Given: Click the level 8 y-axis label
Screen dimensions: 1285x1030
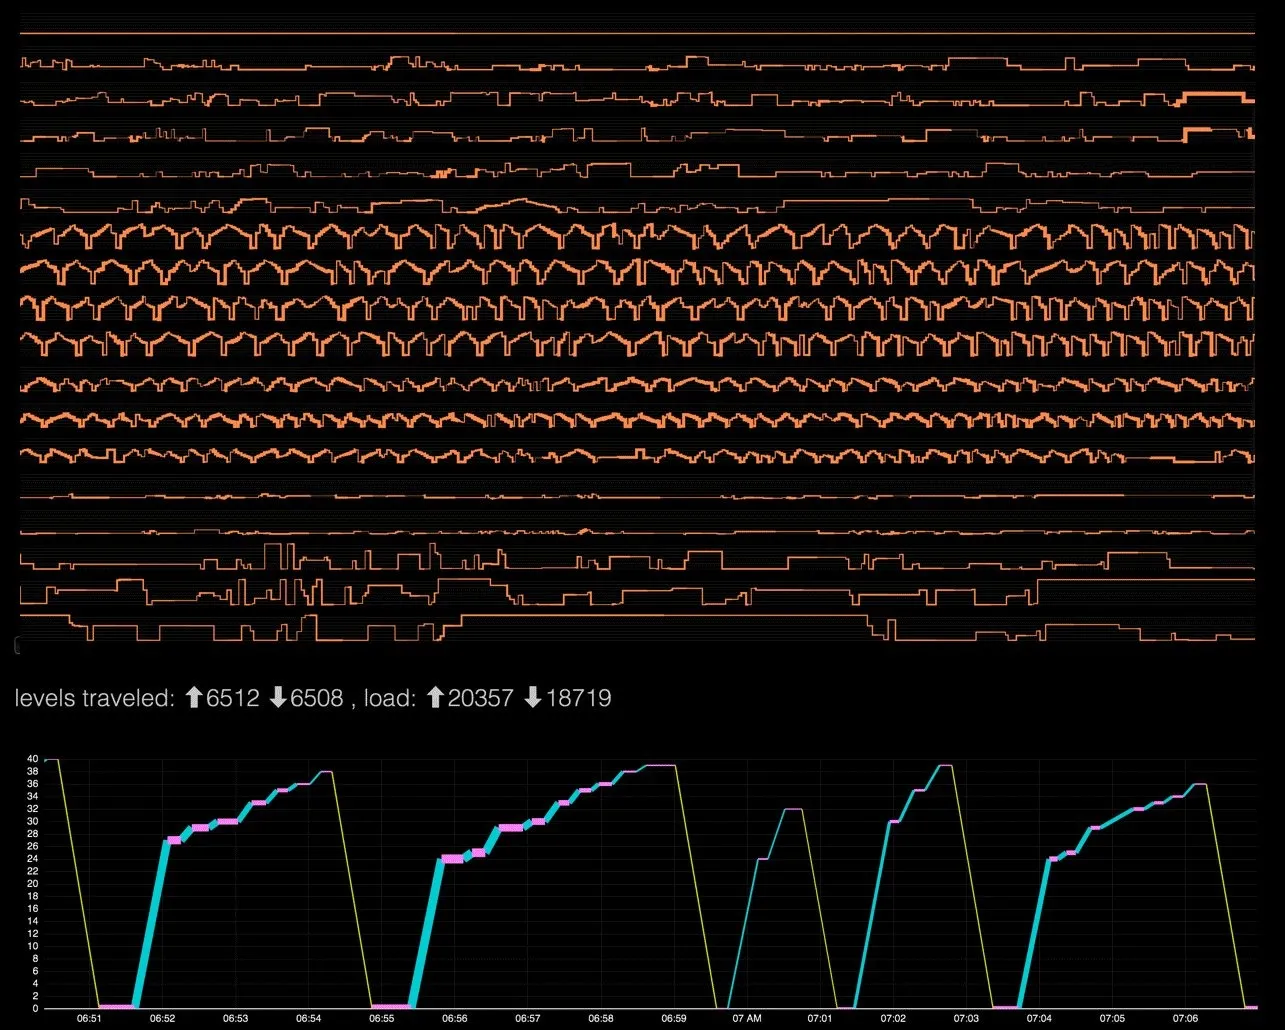Looking at the screenshot, I should (35, 959).
